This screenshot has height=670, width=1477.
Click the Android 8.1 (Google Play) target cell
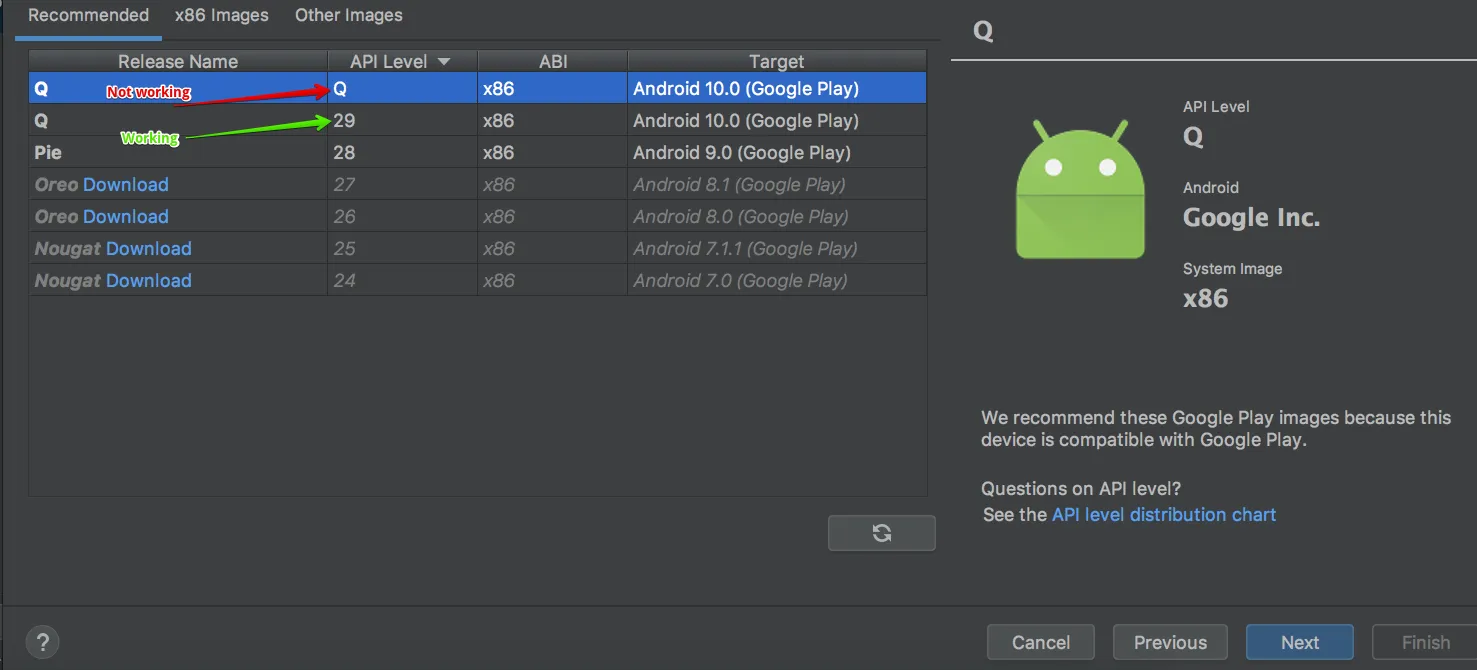pyautogui.click(x=777, y=185)
